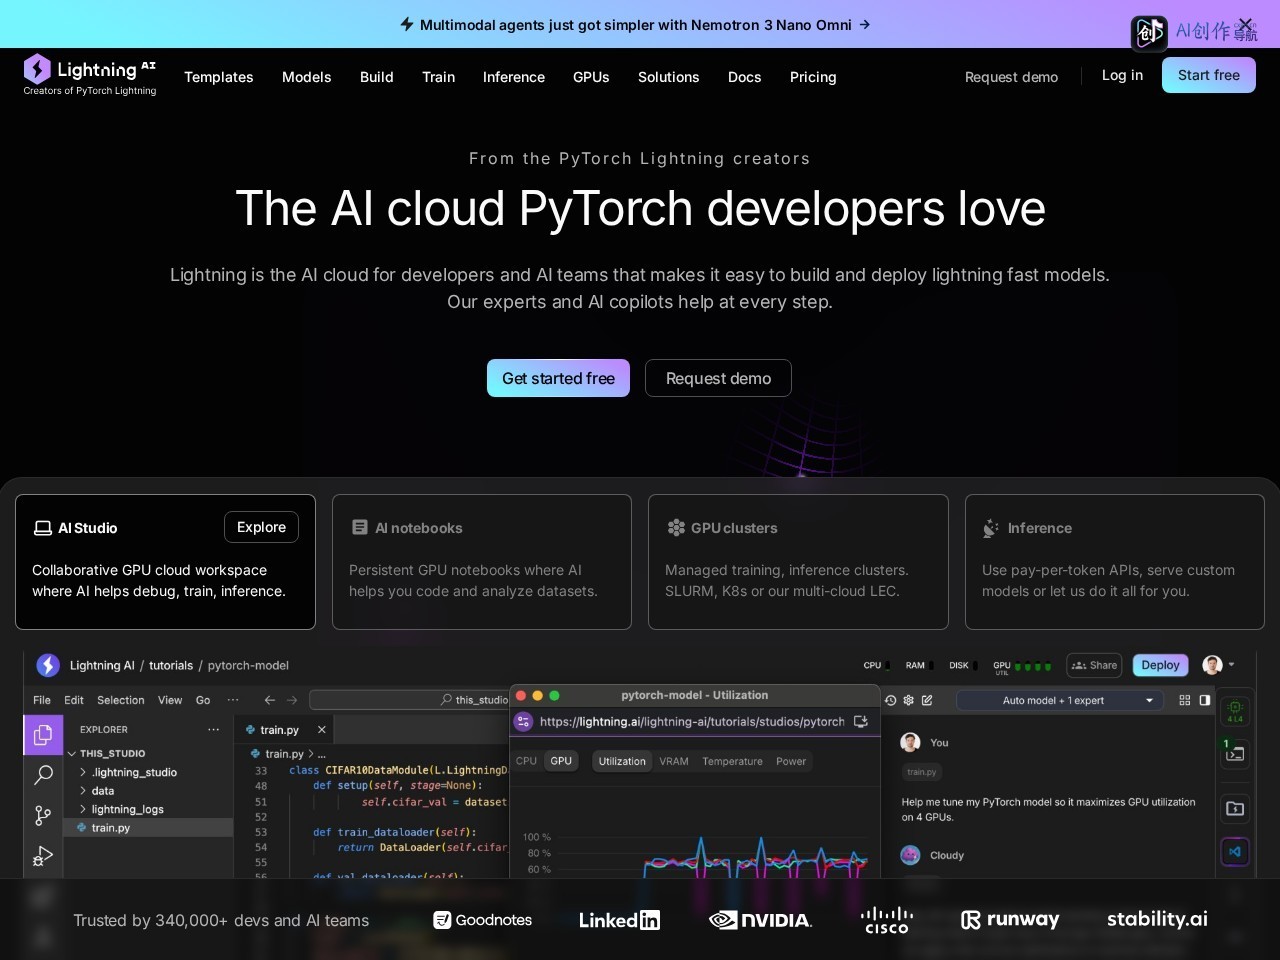
Task: Click the Request demo outlined button in hero
Action: [x=718, y=378]
